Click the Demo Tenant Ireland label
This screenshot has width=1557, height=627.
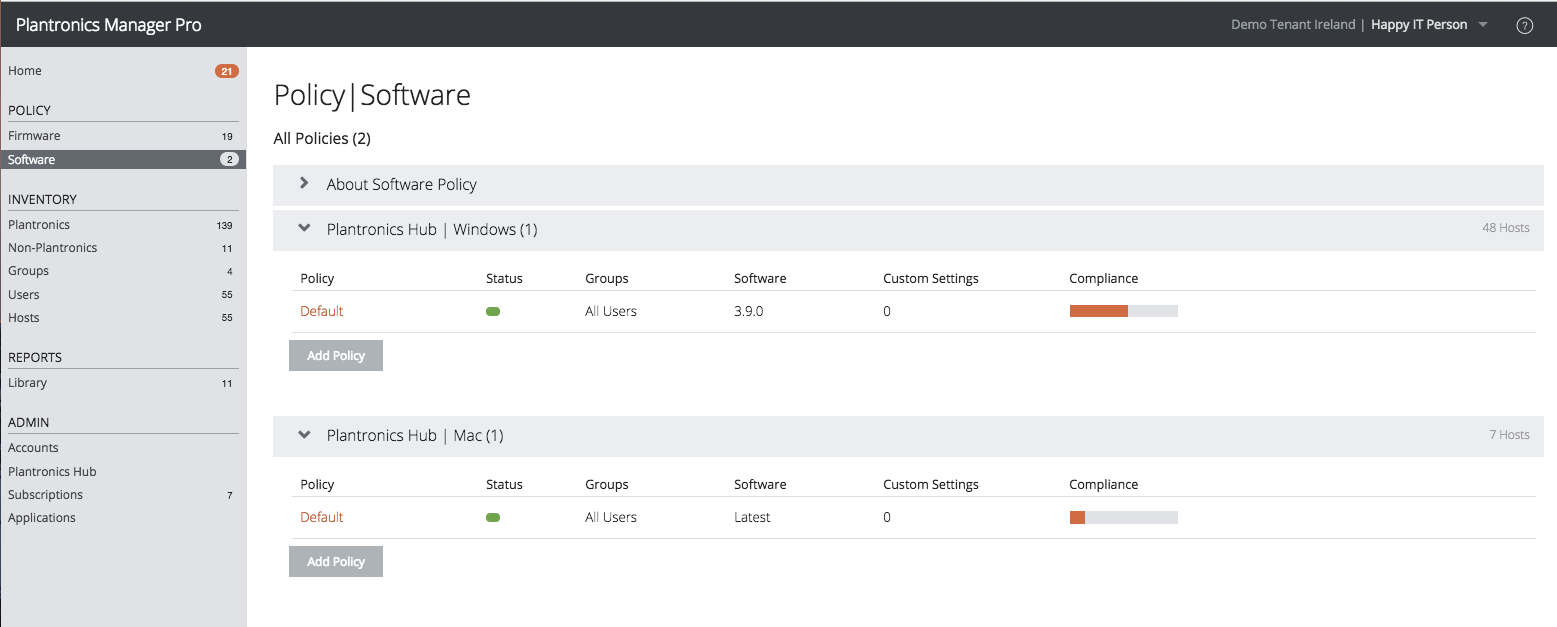(x=1293, y=25)
